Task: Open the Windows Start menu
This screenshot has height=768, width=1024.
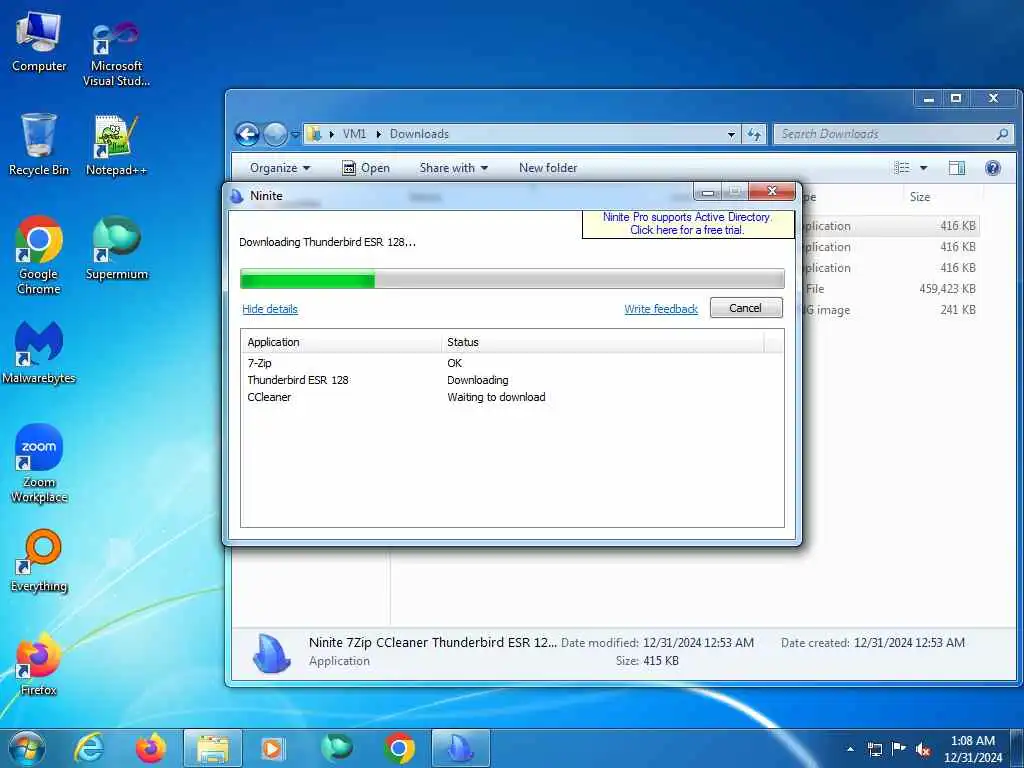Action: click(27, 748)
